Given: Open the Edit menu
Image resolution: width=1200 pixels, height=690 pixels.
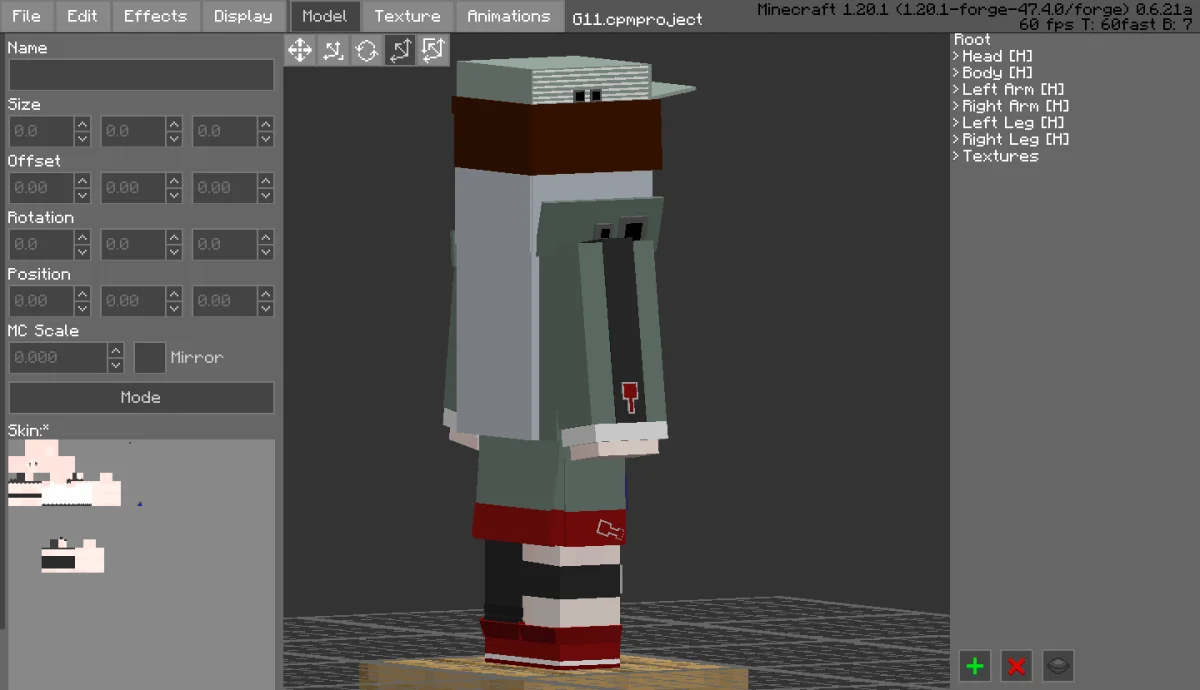Looking at the screenshot, I should [83, 16].
